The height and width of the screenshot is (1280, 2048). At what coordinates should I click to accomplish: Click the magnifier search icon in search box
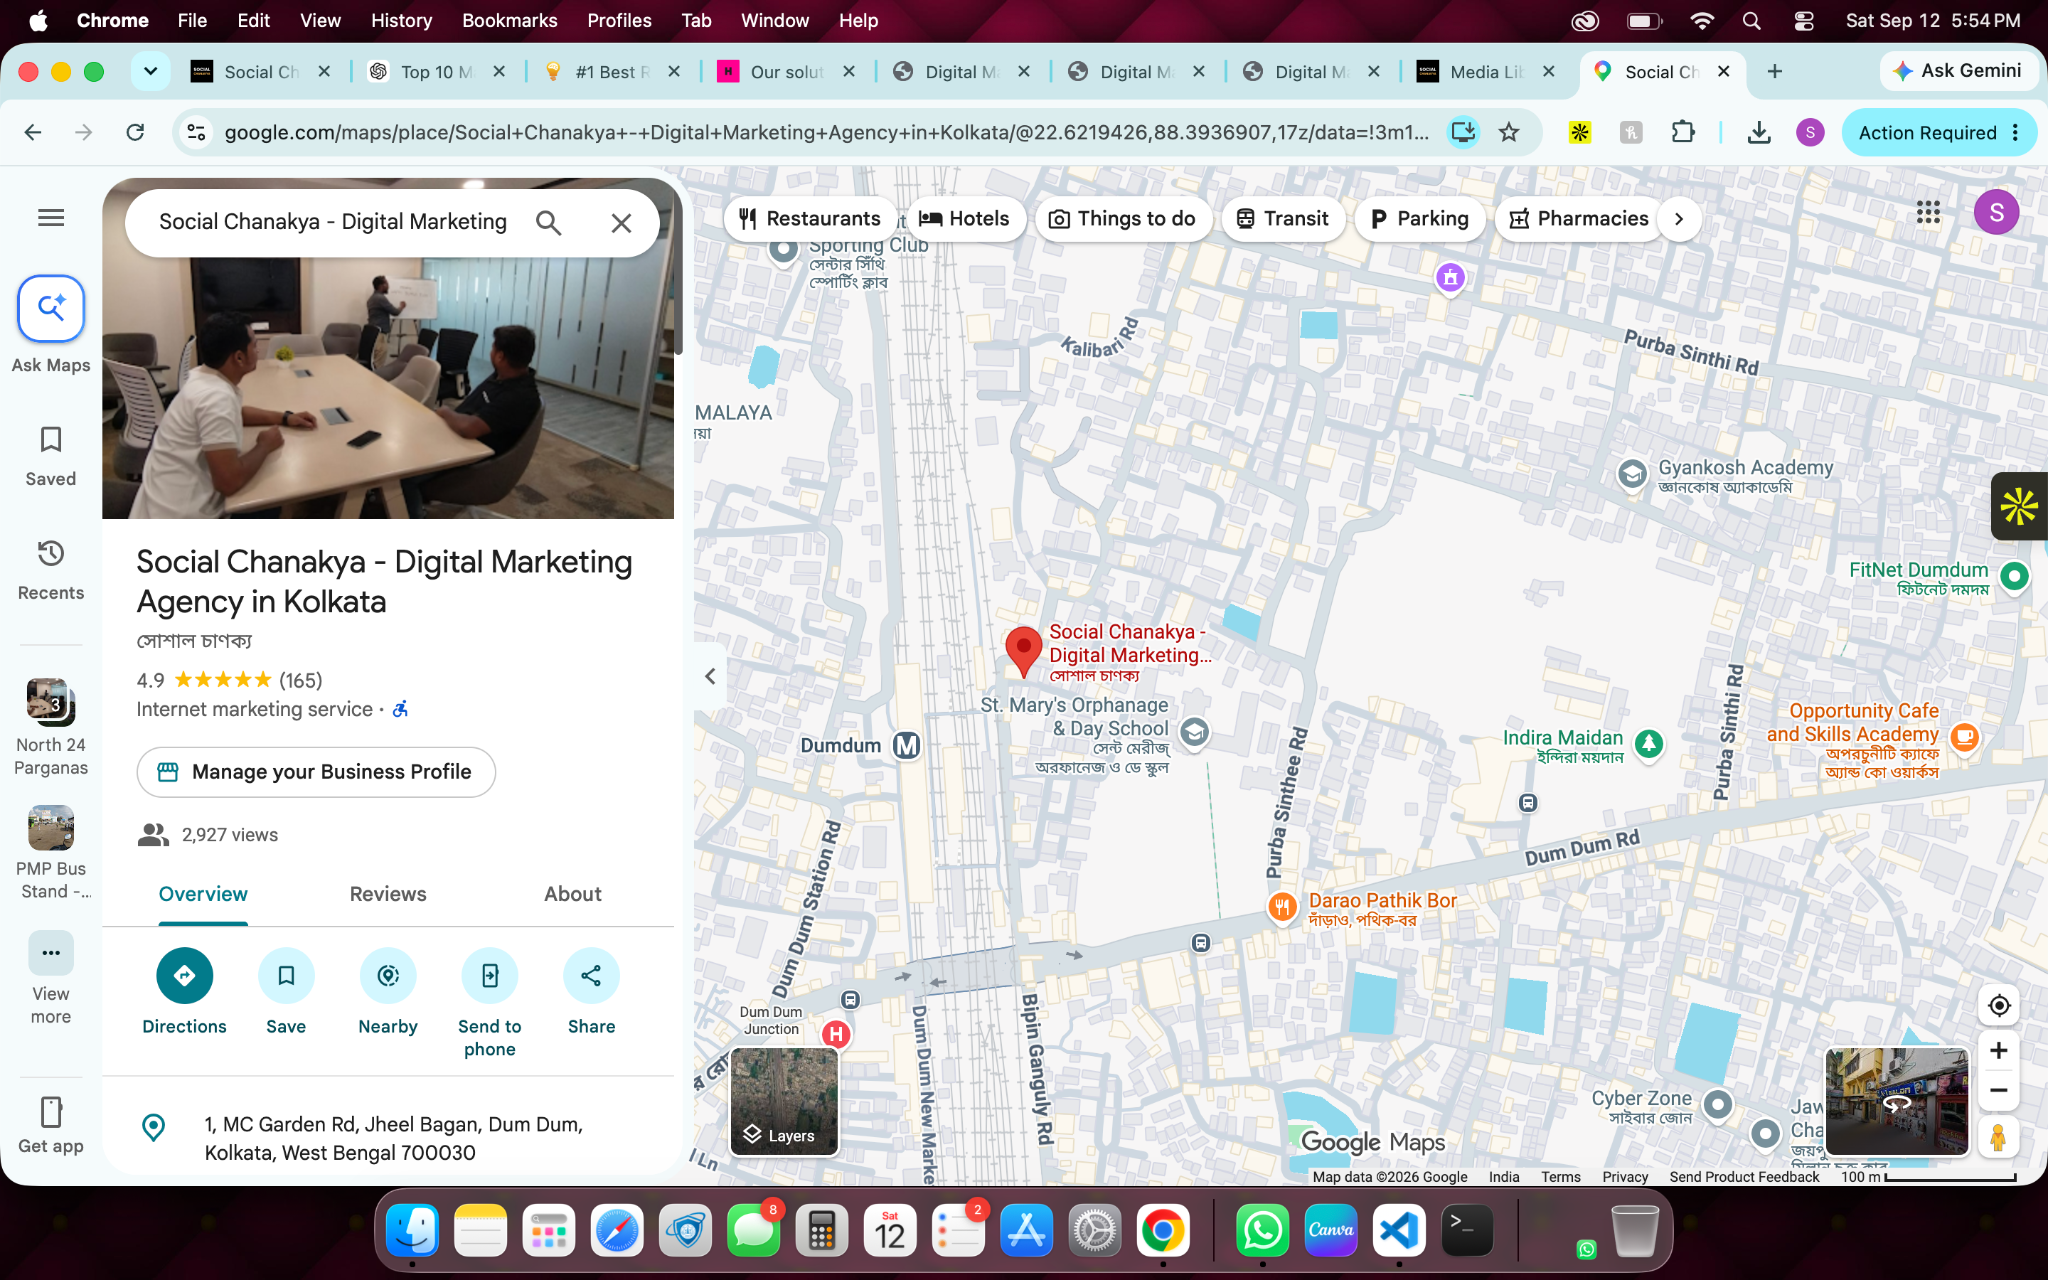(548, 222)
